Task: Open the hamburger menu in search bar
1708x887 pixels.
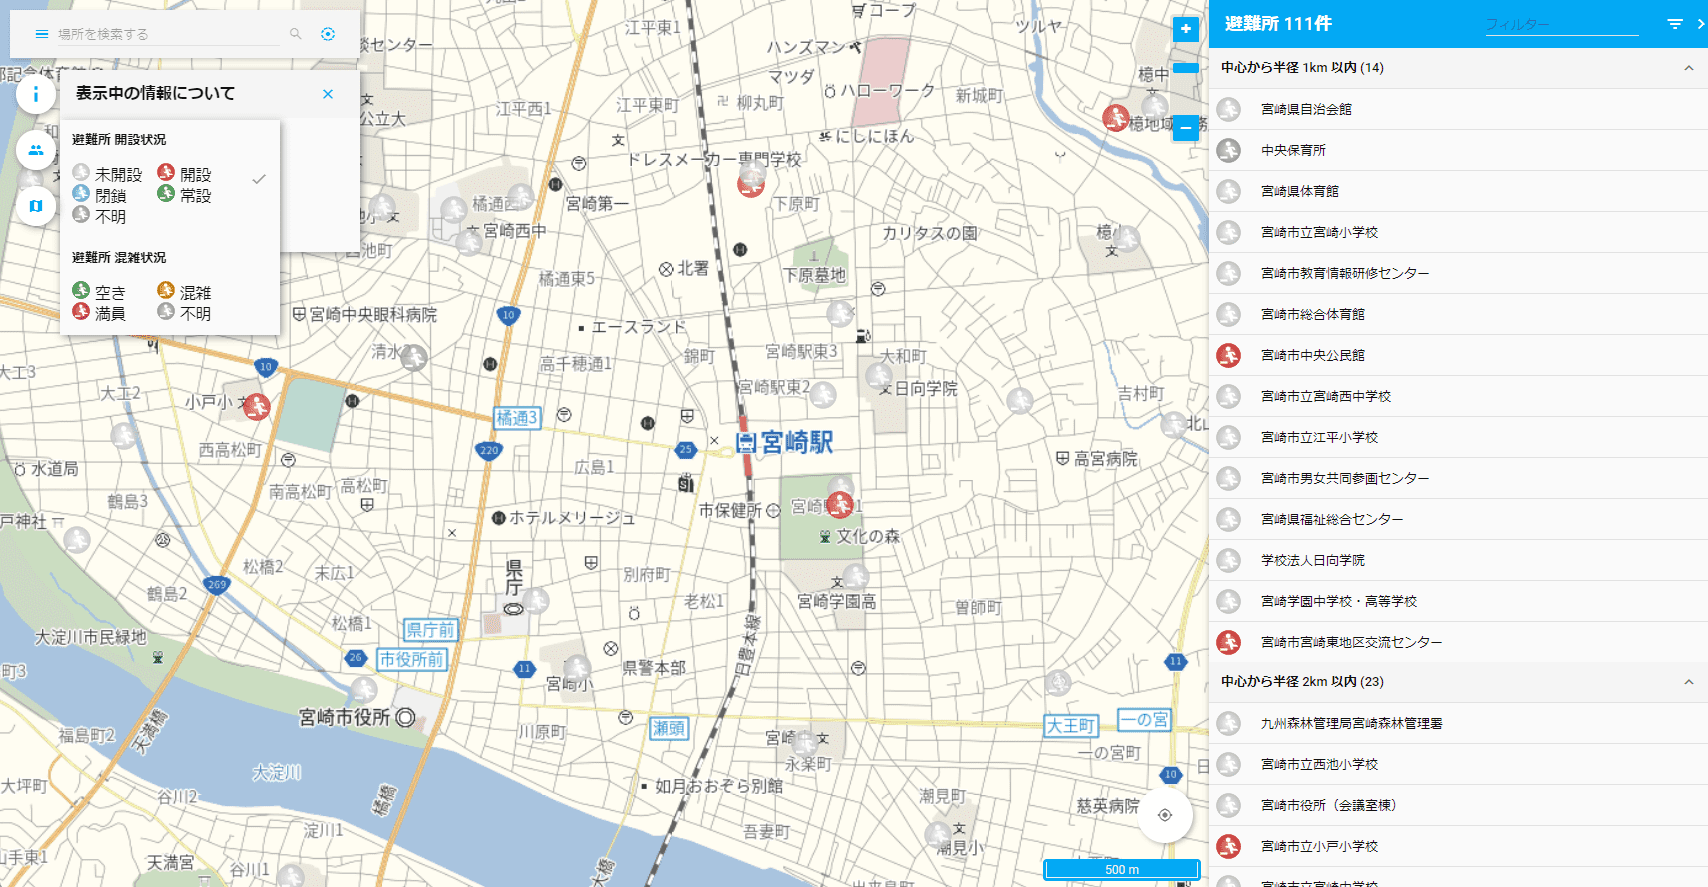Action: (41, 34)
